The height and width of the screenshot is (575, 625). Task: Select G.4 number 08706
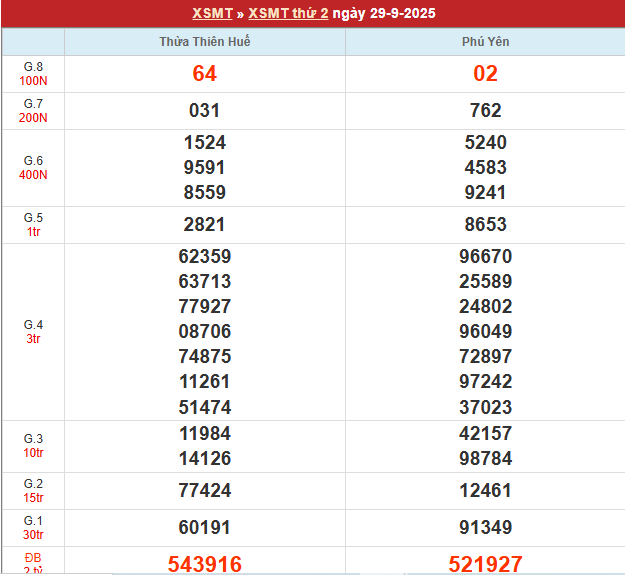(x=205, y=332)
